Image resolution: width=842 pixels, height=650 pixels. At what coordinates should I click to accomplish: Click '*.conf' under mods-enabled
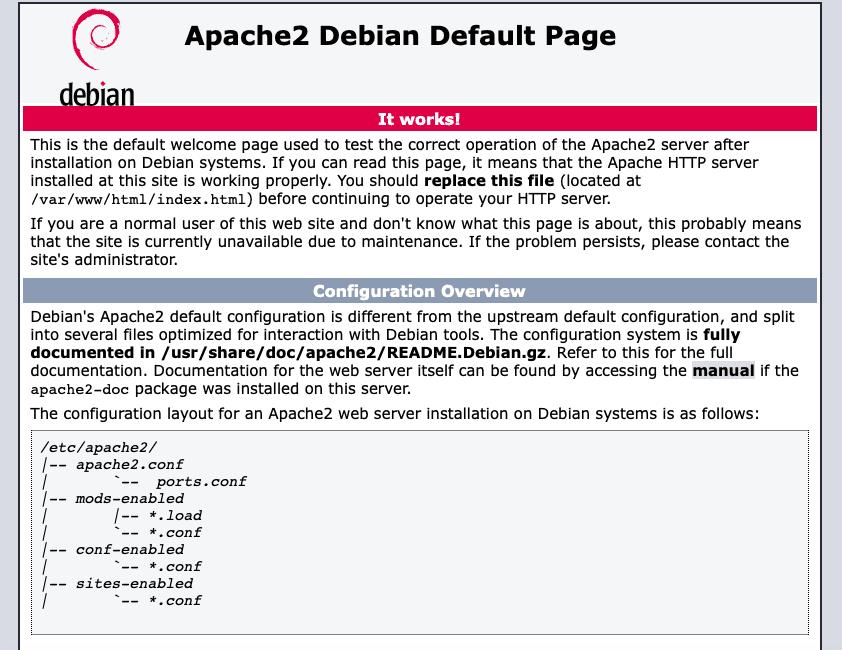pos(175,533)
